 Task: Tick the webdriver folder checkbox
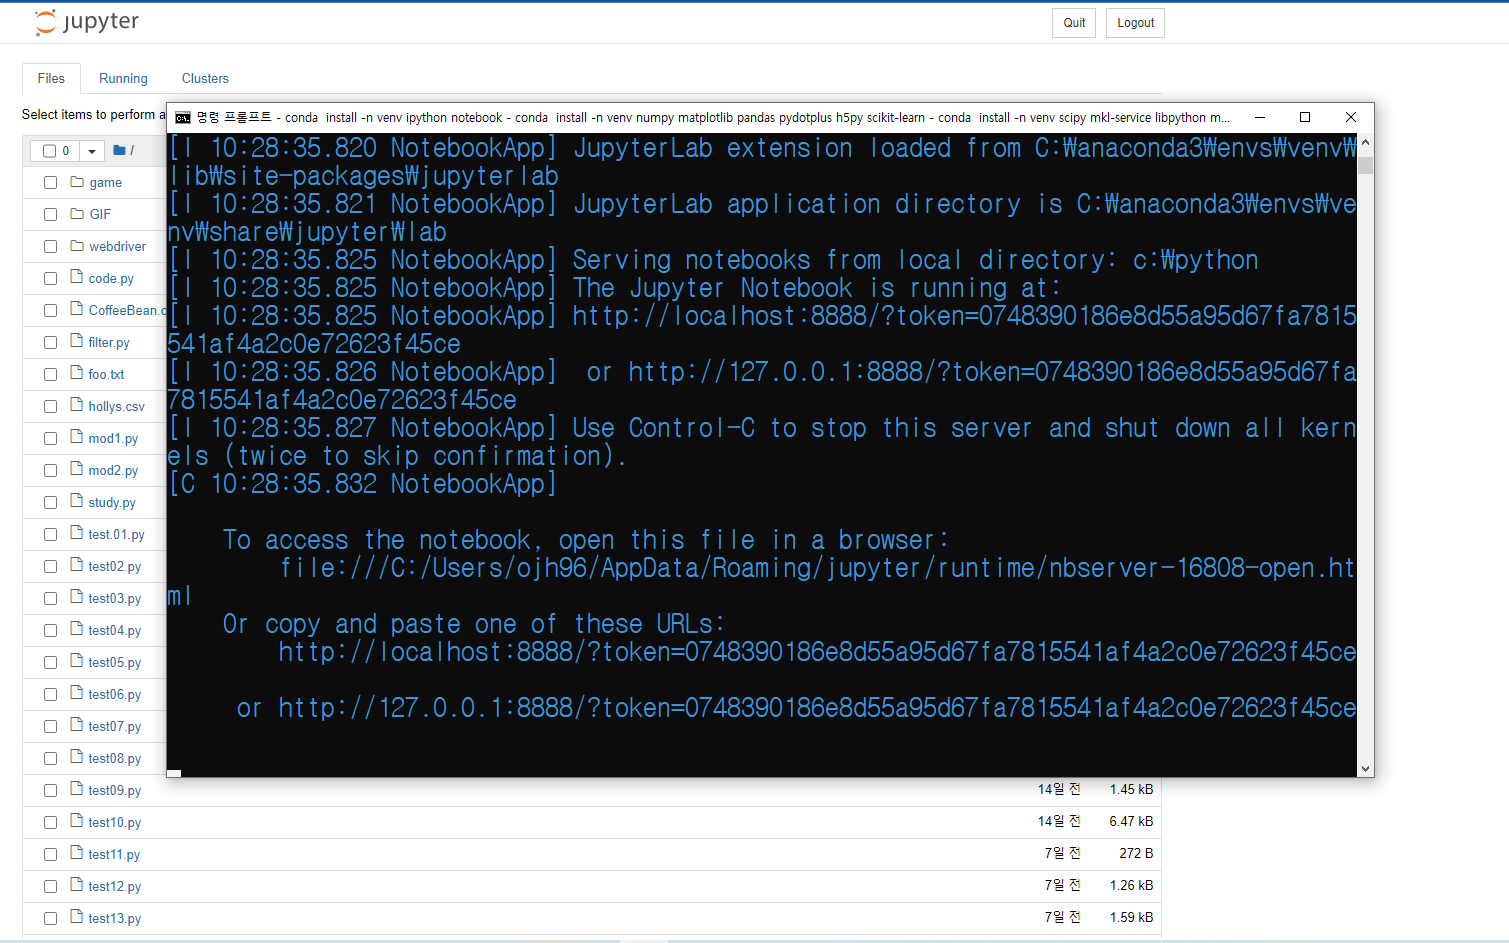click(x=50, y=247)
